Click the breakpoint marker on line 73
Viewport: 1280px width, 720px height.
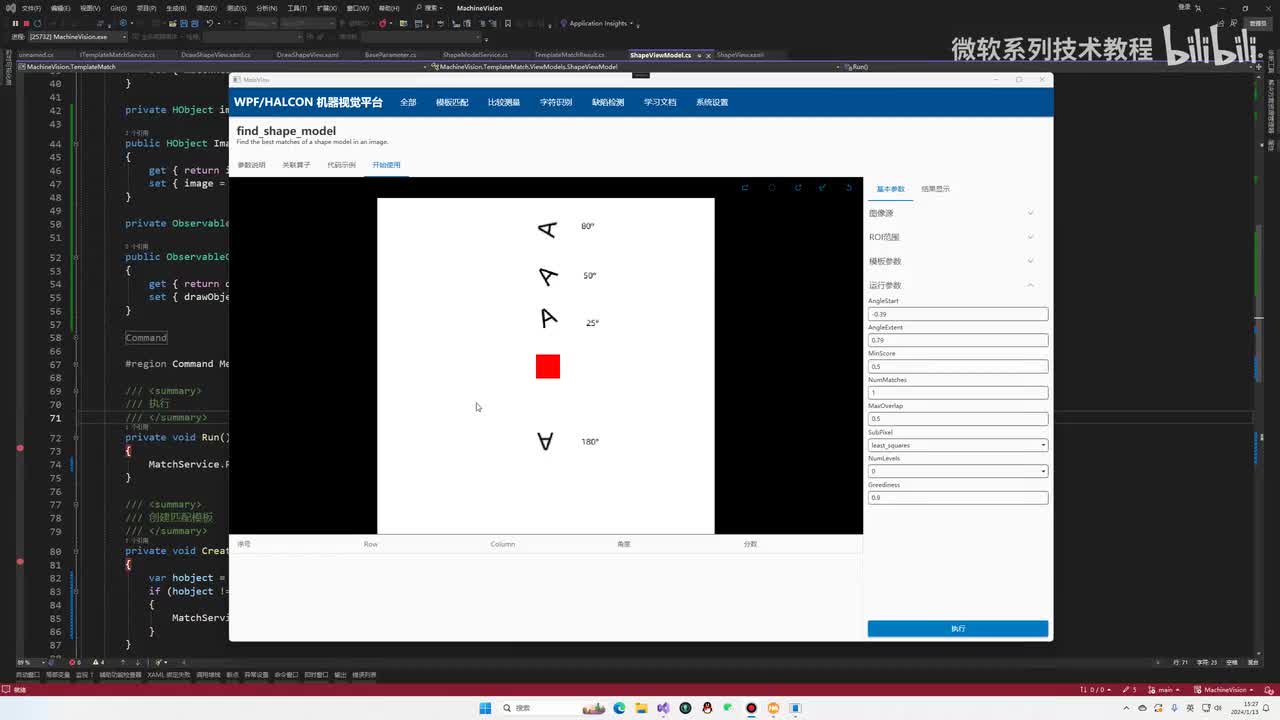[19, 448]
